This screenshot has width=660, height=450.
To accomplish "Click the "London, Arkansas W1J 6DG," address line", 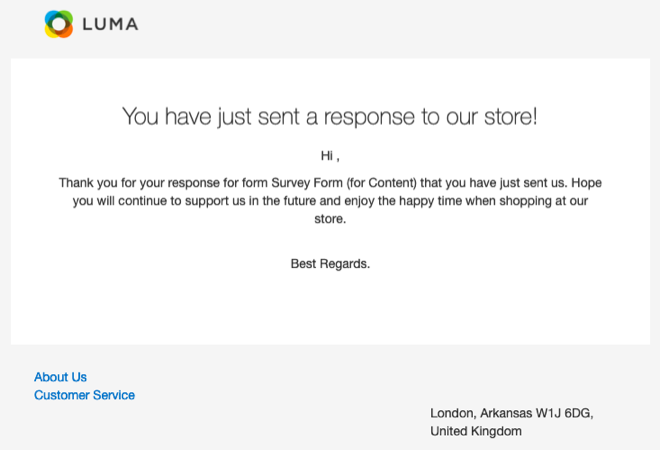I will (511, 413).
